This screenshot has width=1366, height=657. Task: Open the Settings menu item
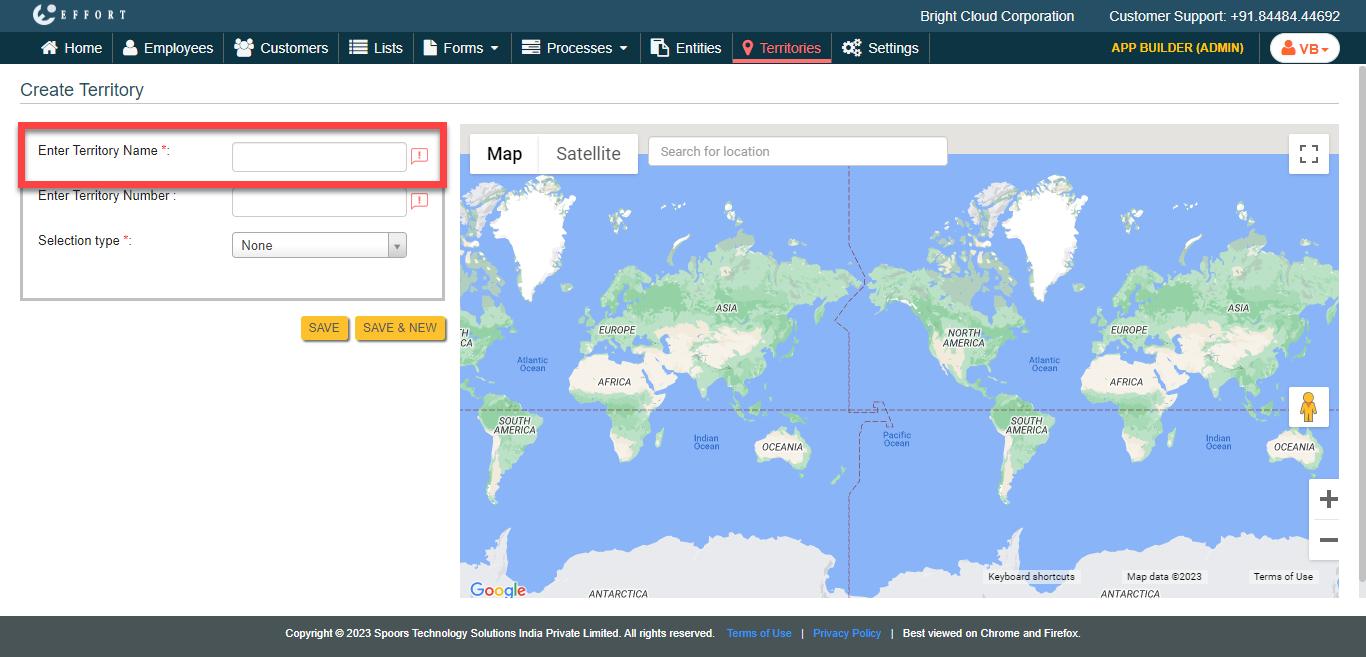pos(880,48)
